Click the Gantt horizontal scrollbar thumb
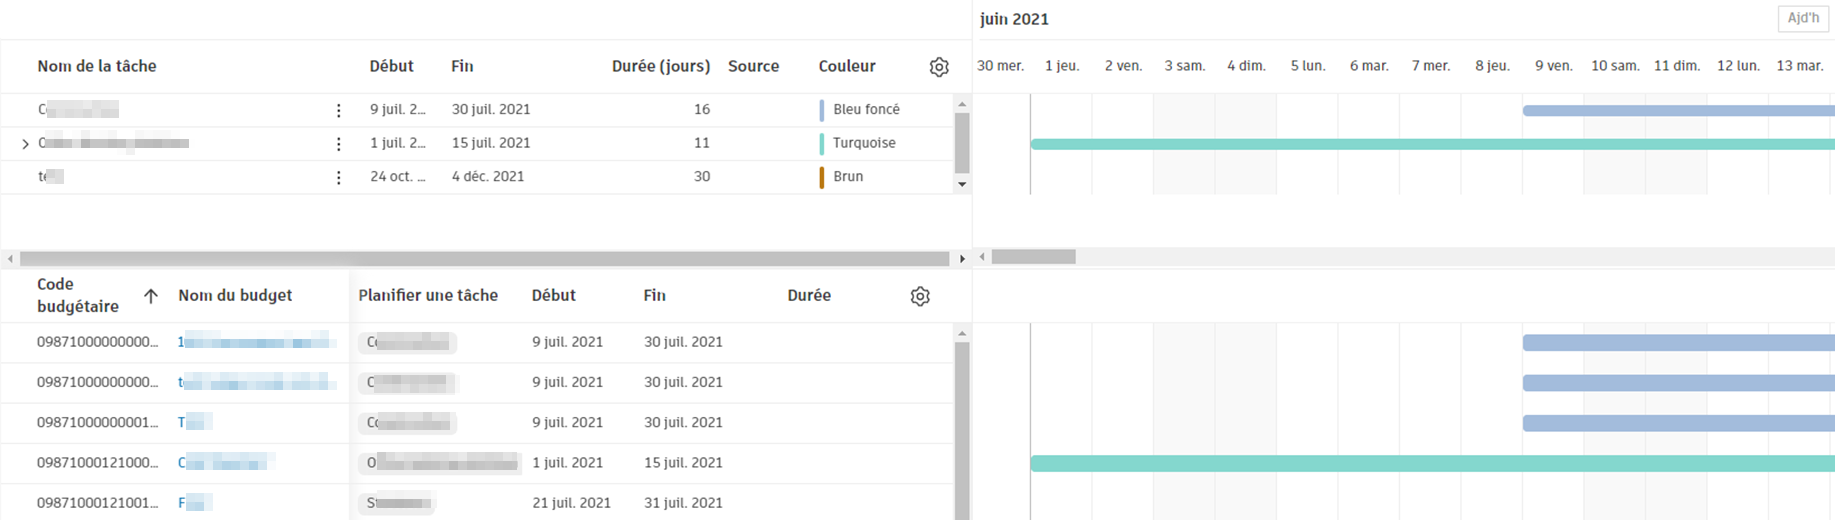Image resolution: width=1835 pixels, height=520 pixels. point(1033,257)
